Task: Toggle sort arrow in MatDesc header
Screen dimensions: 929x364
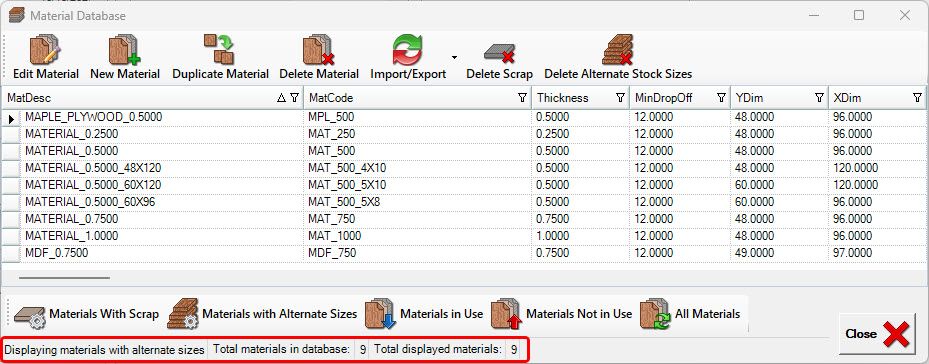Action: [x=281, y=98]
